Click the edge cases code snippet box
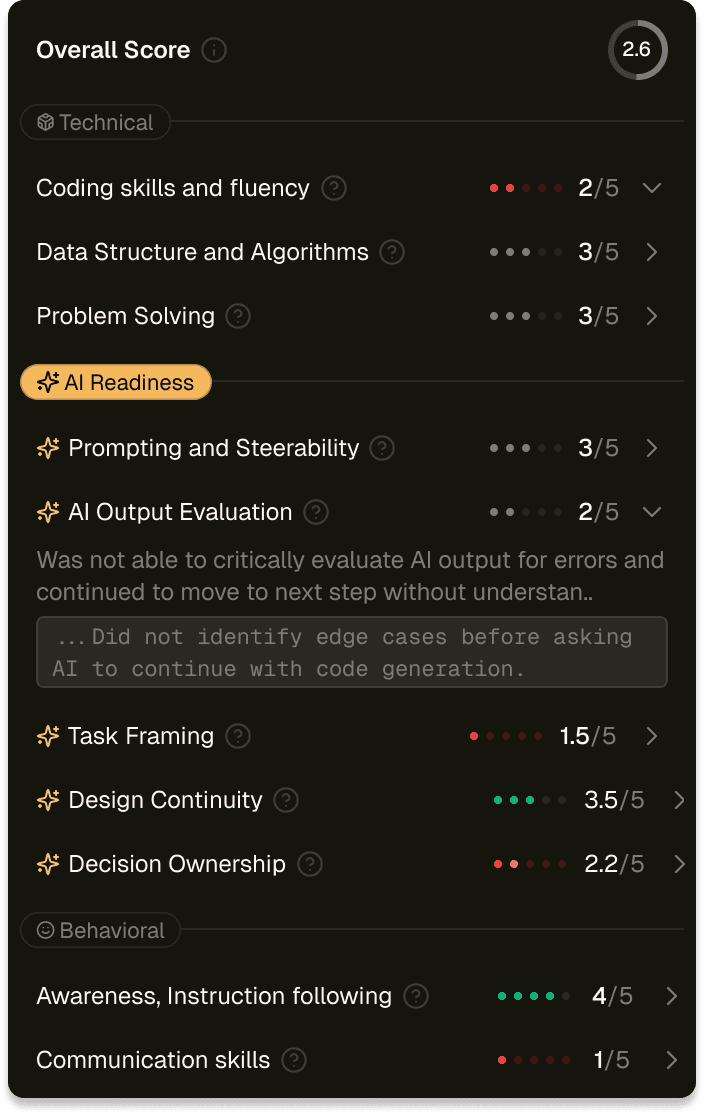The height and width of the screenshot is (1114, 704). coord(352,652)
